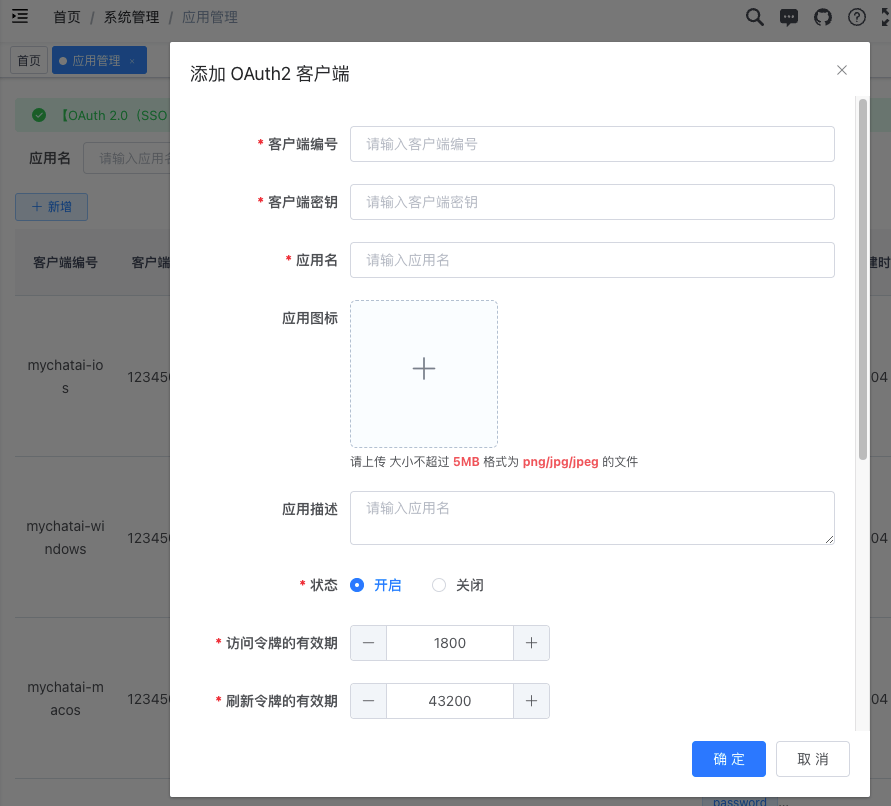Screen dimensions: 891x806
Task: Focus the 应用名 input in dialog
Action: (x=592, y=260)
